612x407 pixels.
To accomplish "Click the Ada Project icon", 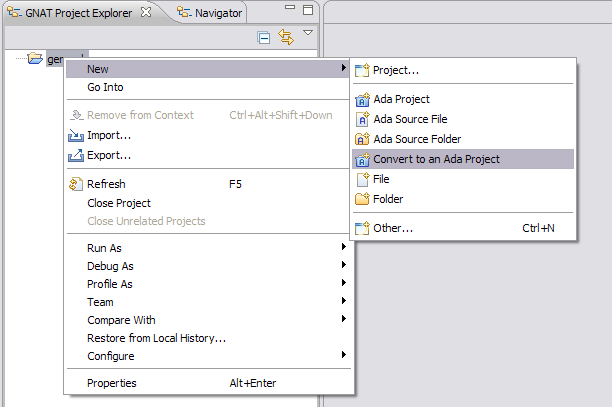I will [x=362, y=100].
